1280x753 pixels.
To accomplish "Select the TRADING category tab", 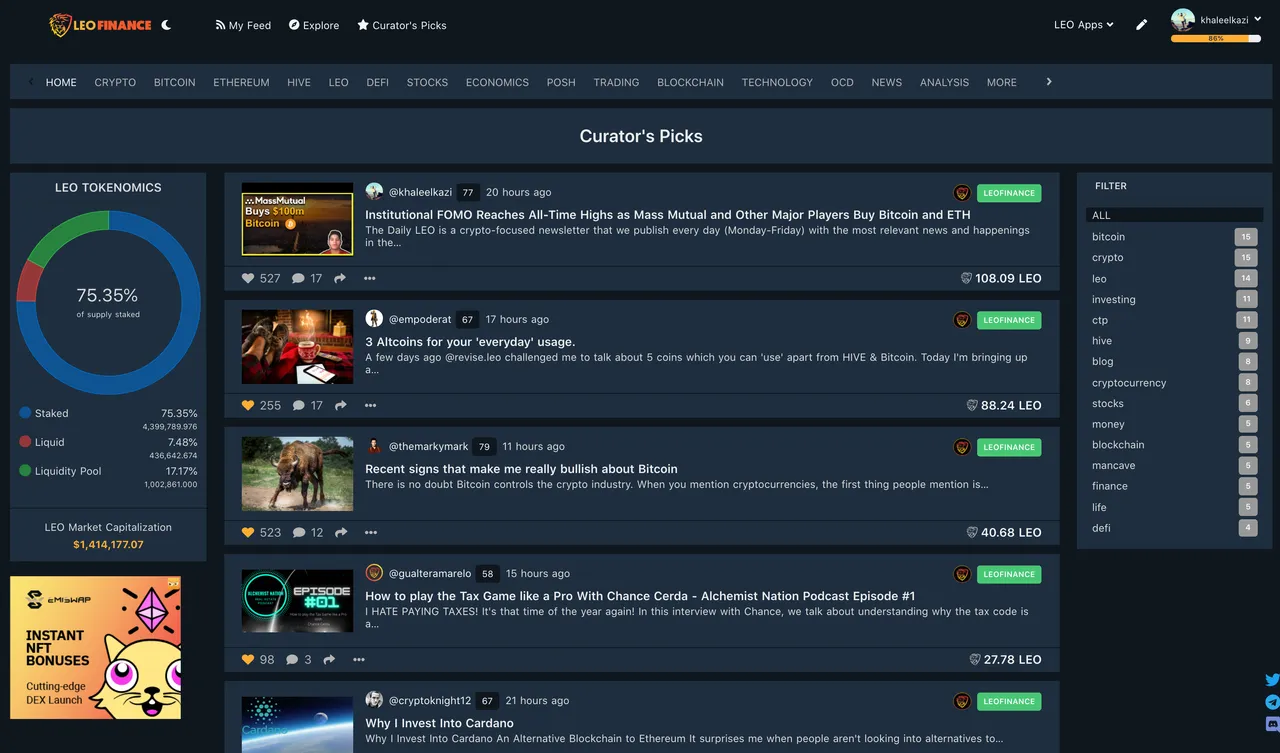I will tap(616, 82).
